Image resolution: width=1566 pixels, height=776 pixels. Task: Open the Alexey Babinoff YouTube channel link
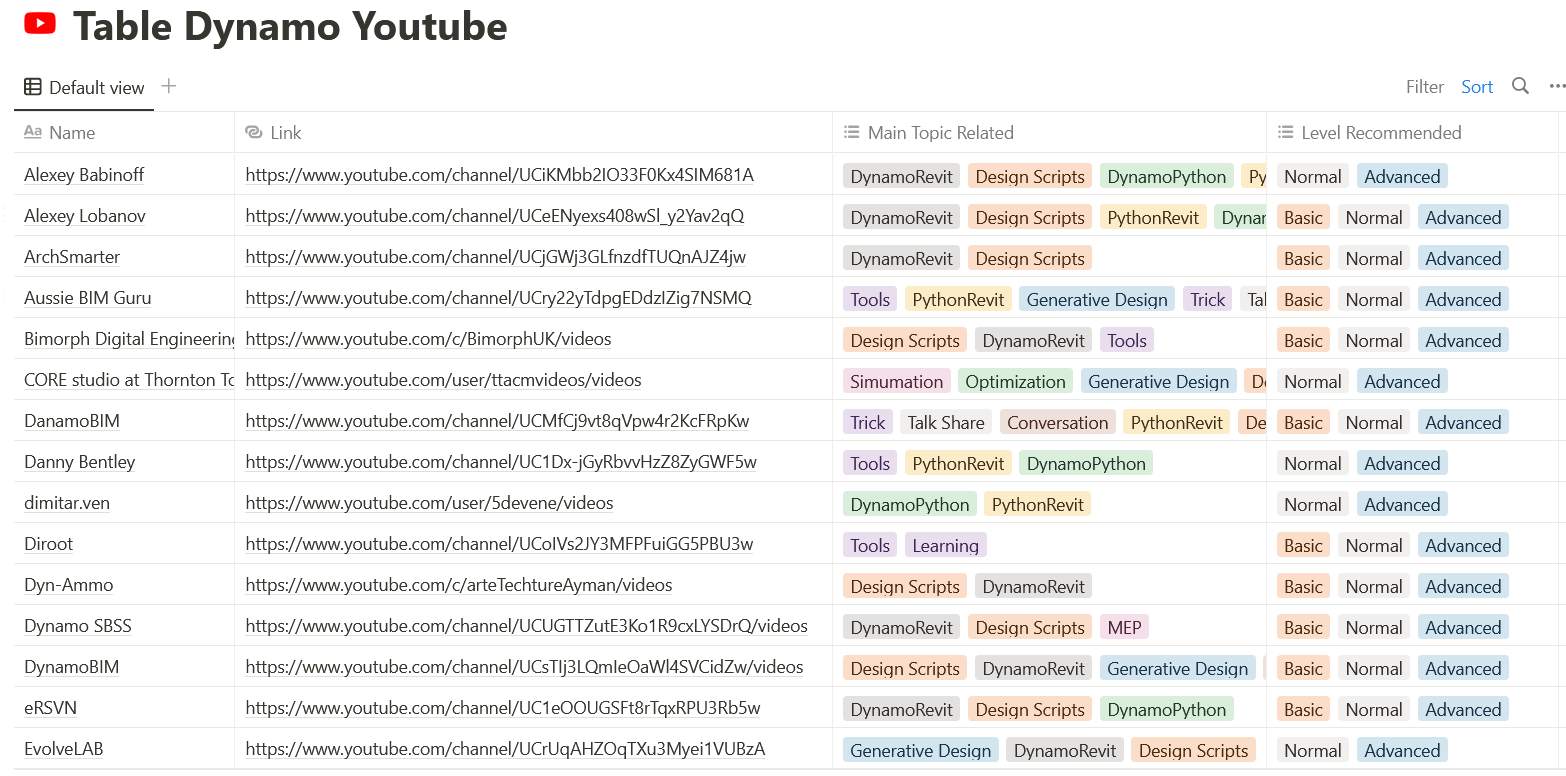click(x=499, y=175)
